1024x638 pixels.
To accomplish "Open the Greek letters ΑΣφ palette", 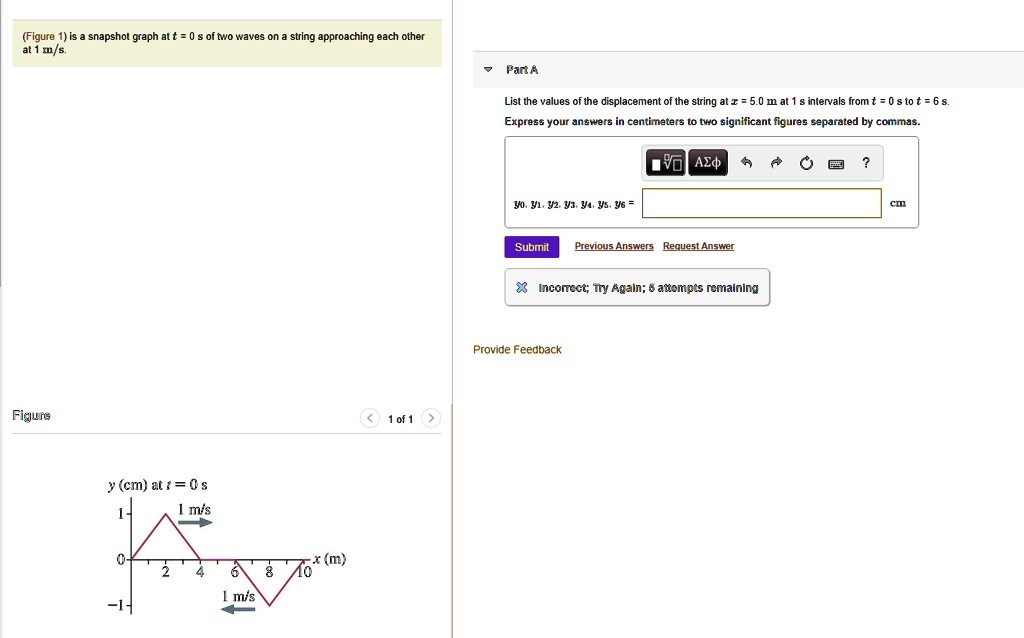I will (x=706, y=162).
